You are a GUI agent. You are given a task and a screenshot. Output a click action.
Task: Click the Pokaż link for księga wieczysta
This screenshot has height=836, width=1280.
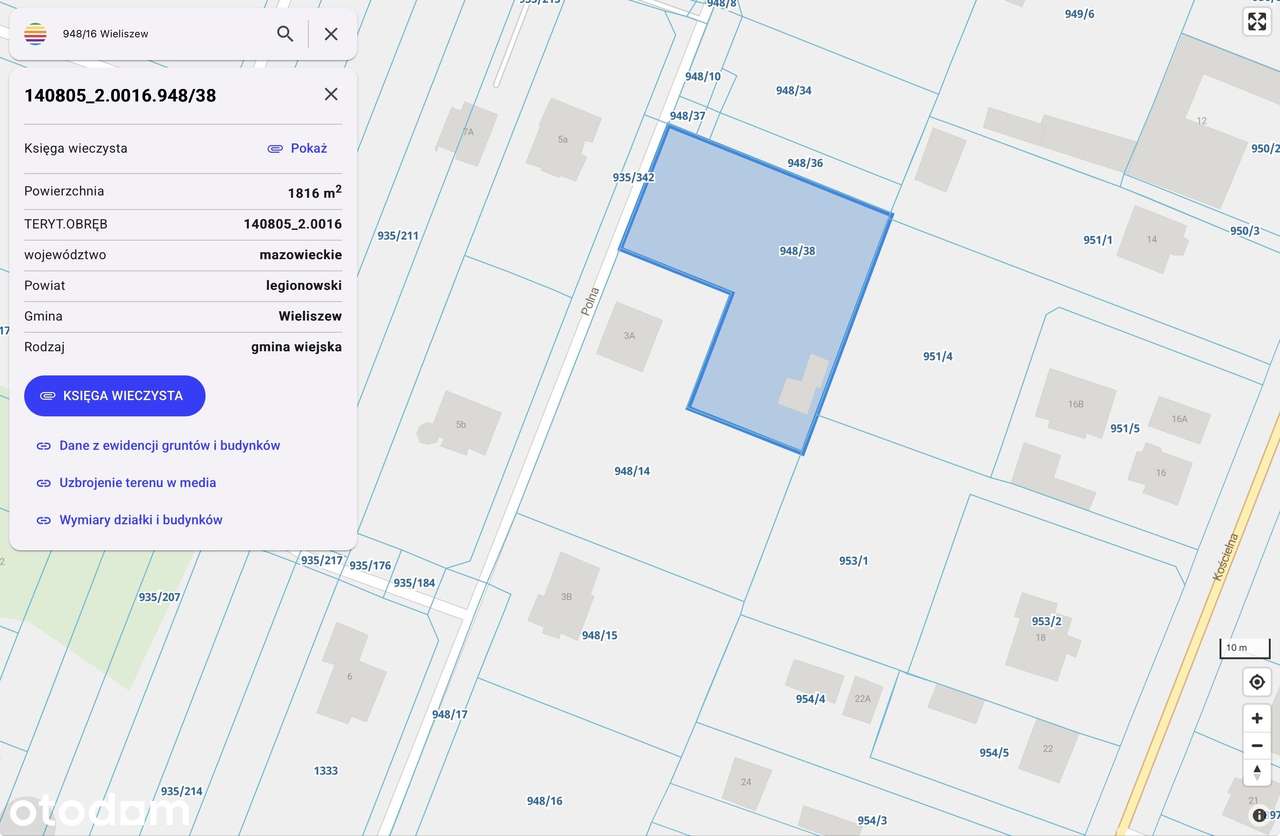point(297,148)
